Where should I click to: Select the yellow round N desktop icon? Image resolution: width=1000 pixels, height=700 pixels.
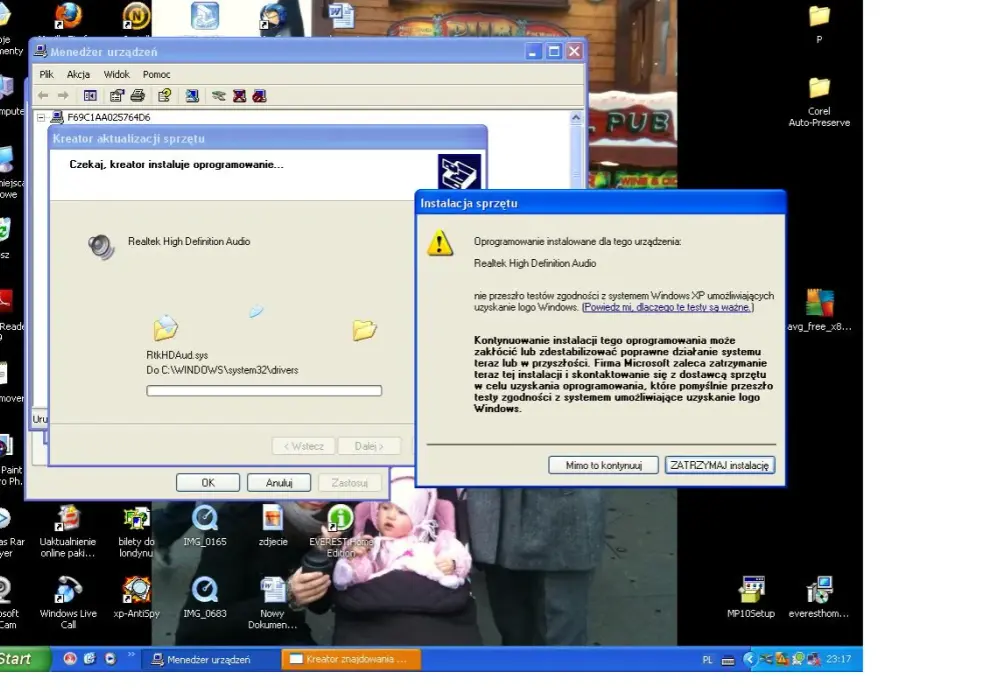tap(136, 16)
